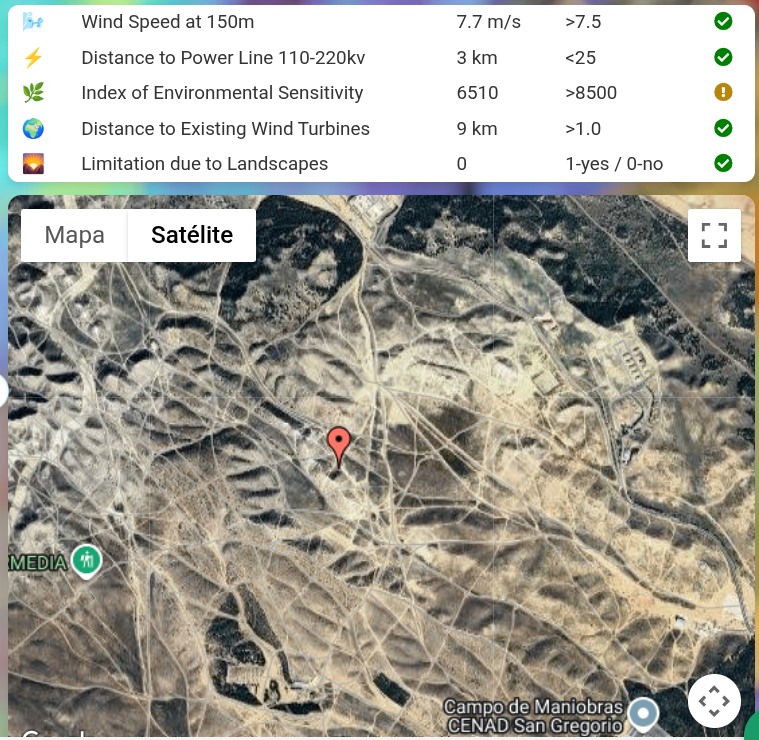Click the globe icon for Existing Wind Turbines
759x740 pixels.
click(x=33, y=129)
